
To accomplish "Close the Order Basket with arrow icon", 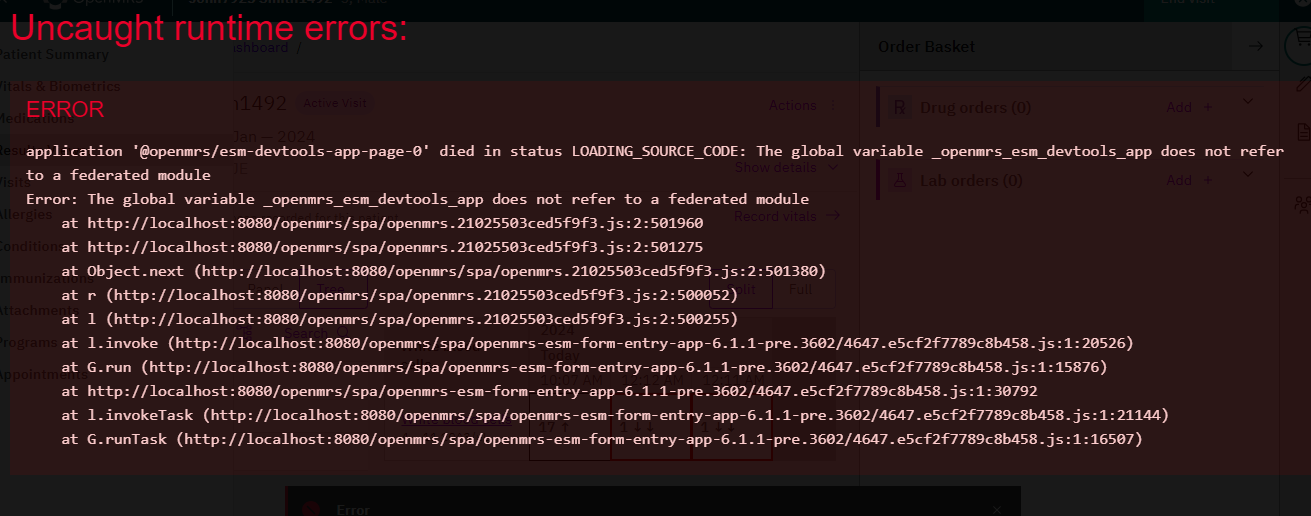I will pyautogui.click(x=1256, y=46).
